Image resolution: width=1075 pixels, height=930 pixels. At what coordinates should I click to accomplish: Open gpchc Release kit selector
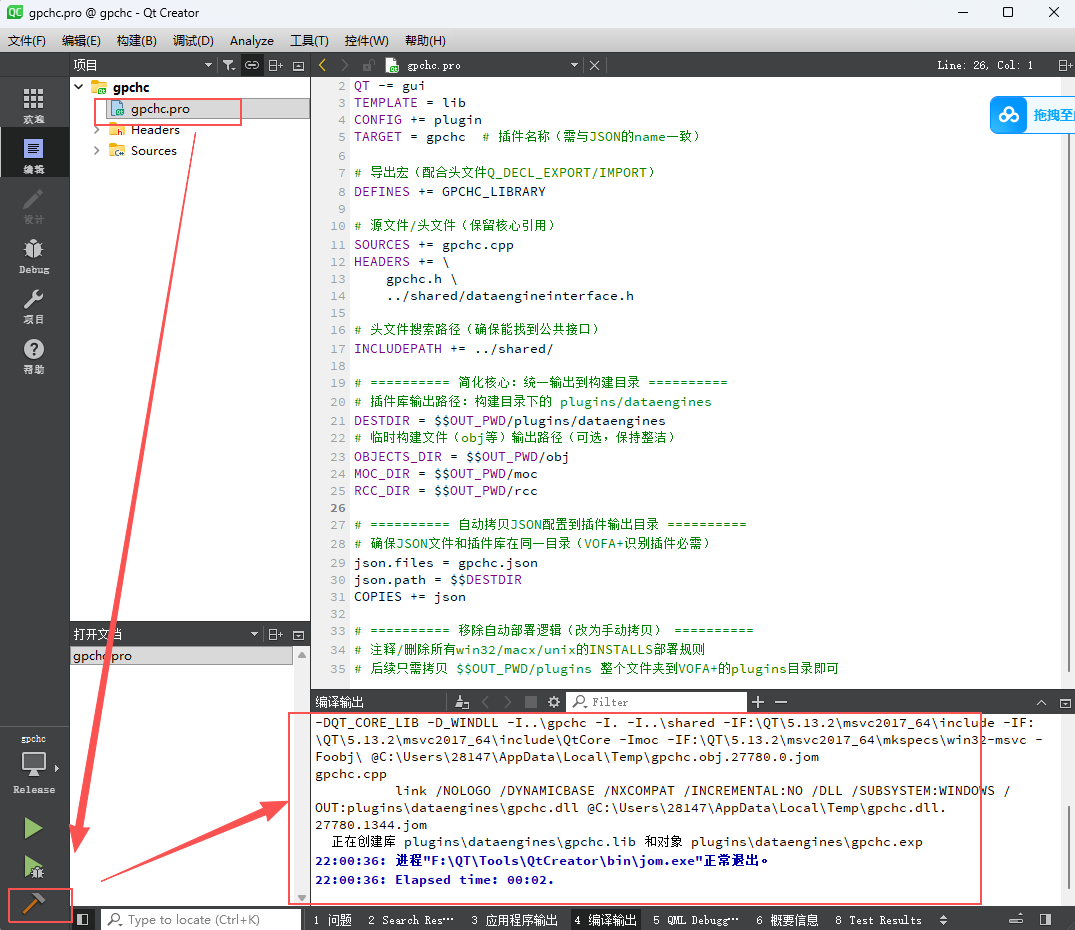34,763
